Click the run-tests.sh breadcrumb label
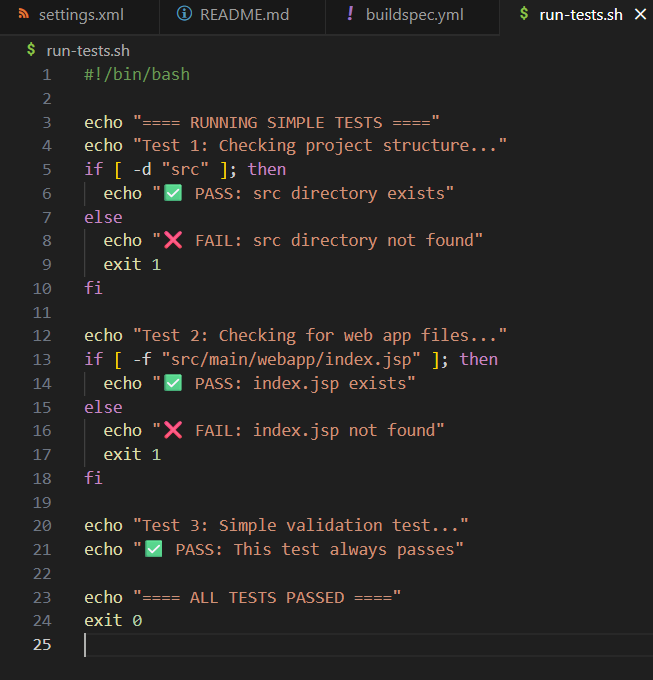 pos(88,51)
